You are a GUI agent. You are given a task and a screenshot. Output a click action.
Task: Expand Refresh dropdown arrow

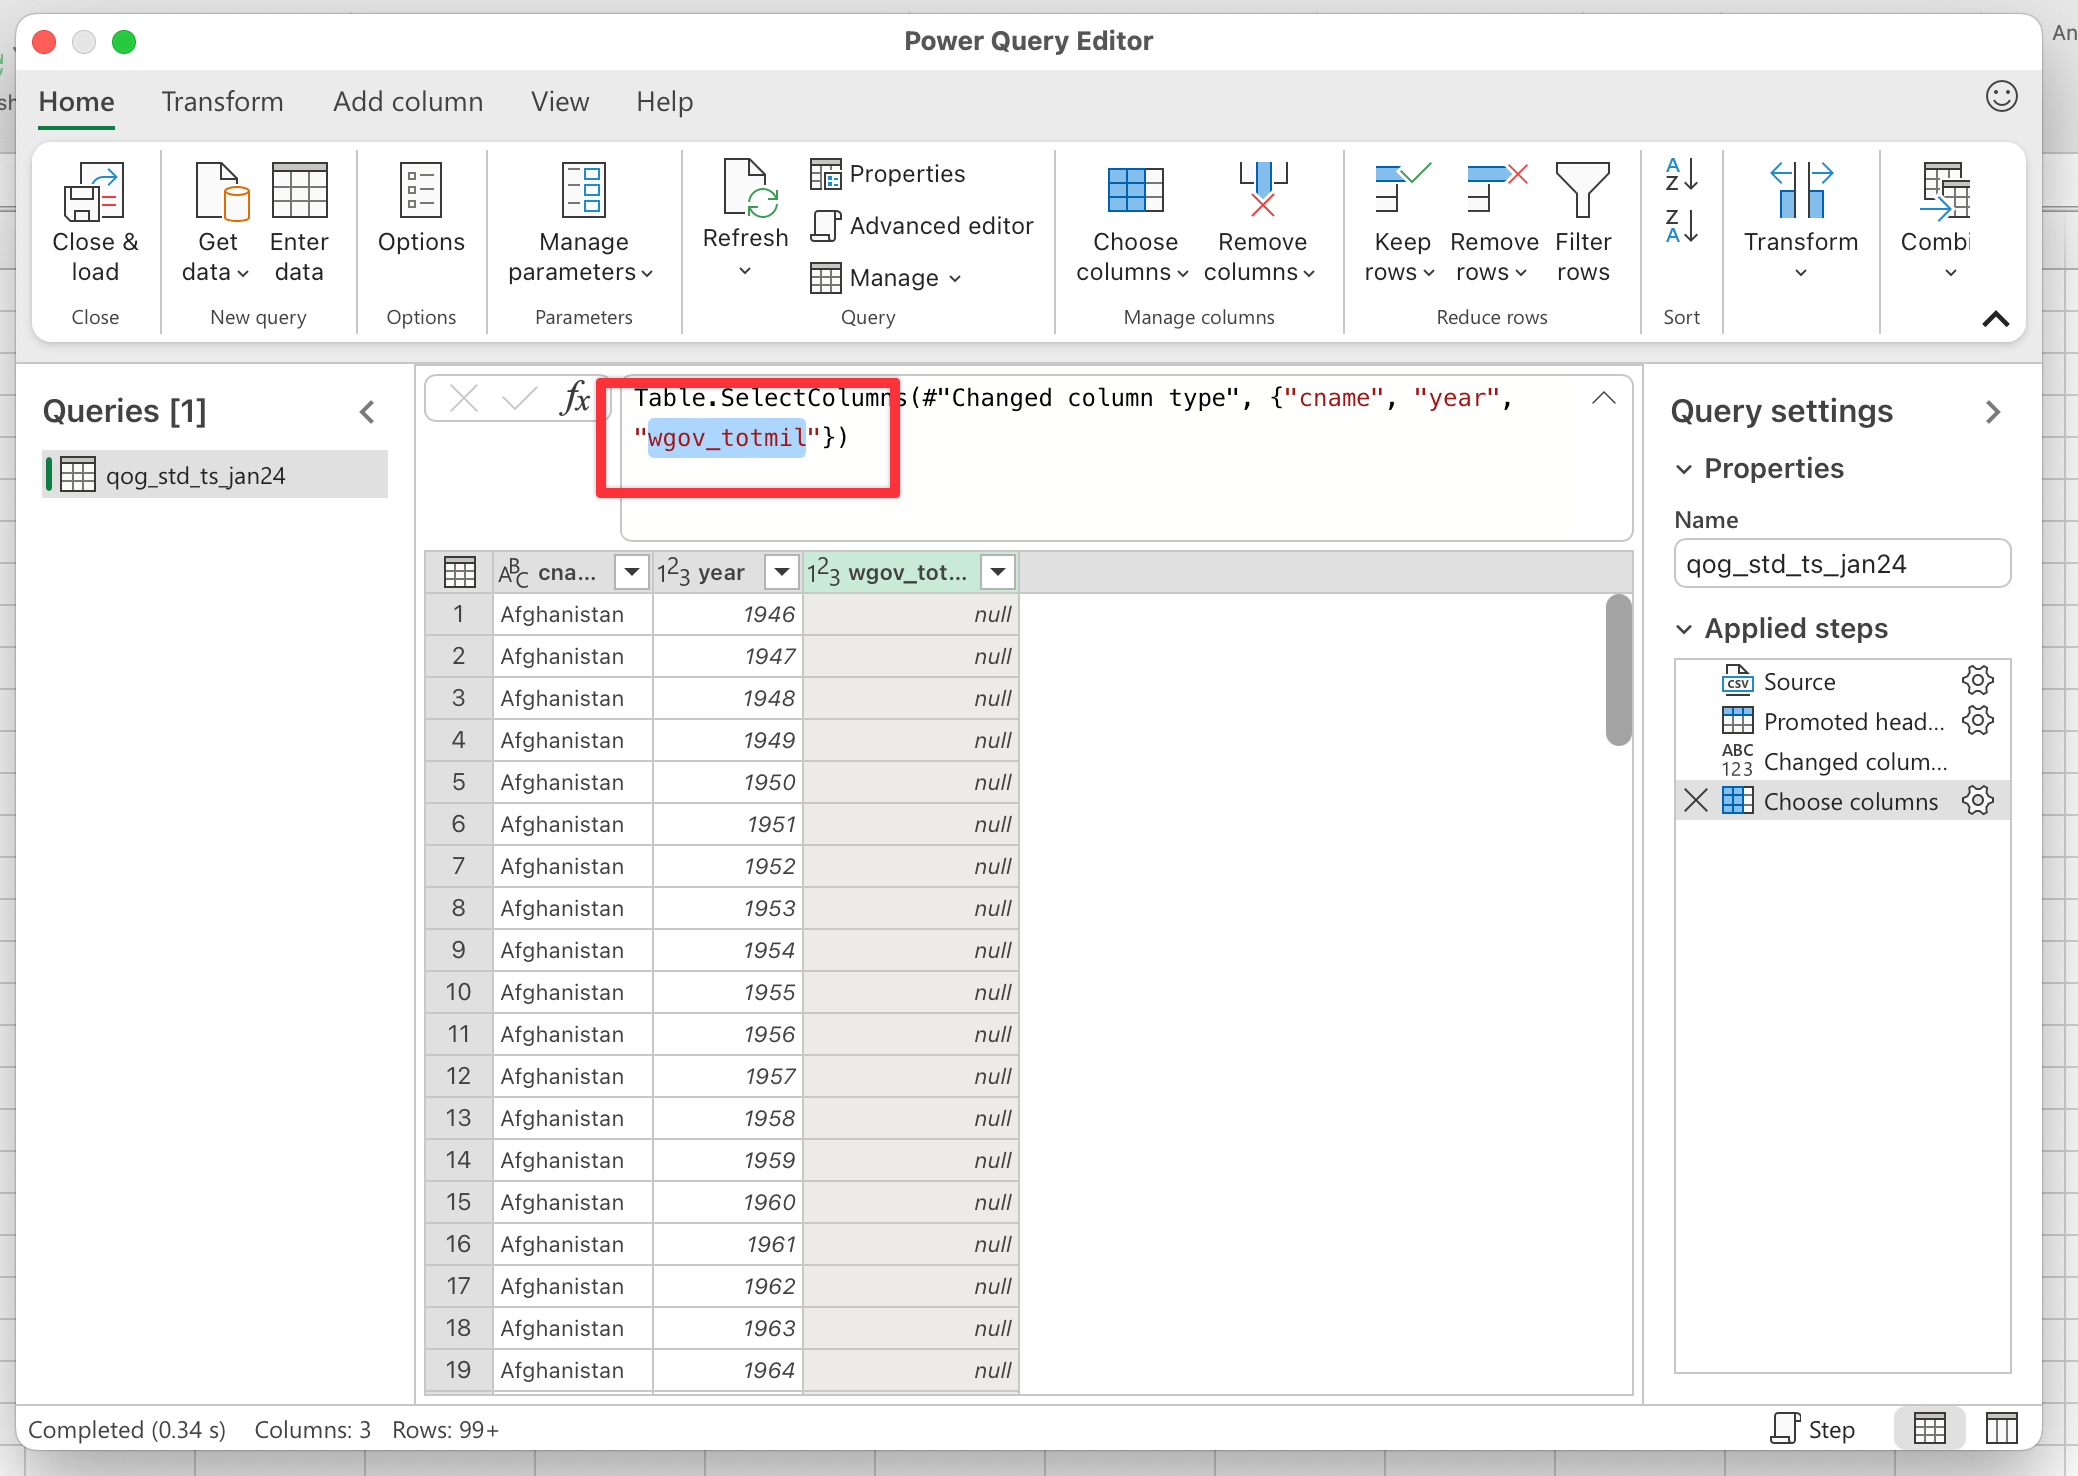pyautogui.click(x=745, y=271)
